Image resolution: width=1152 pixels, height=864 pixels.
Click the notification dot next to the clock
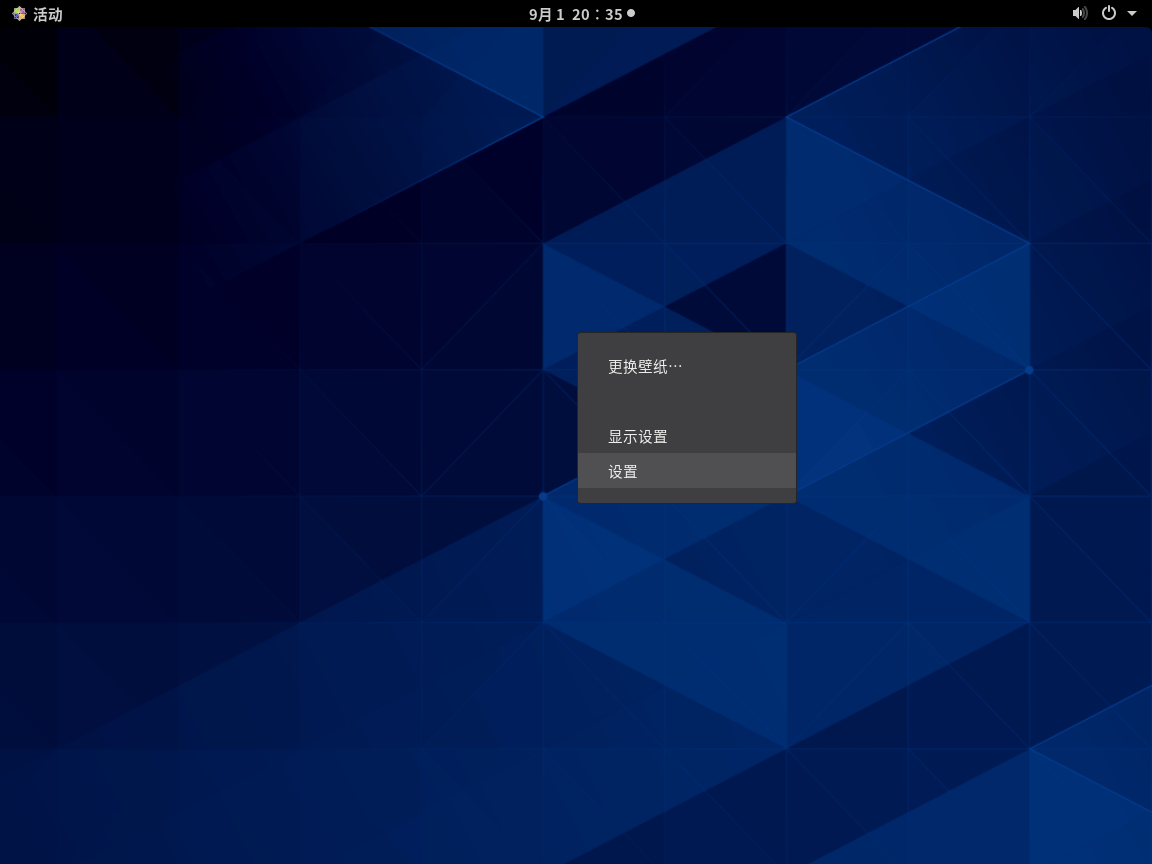point(629,14)
